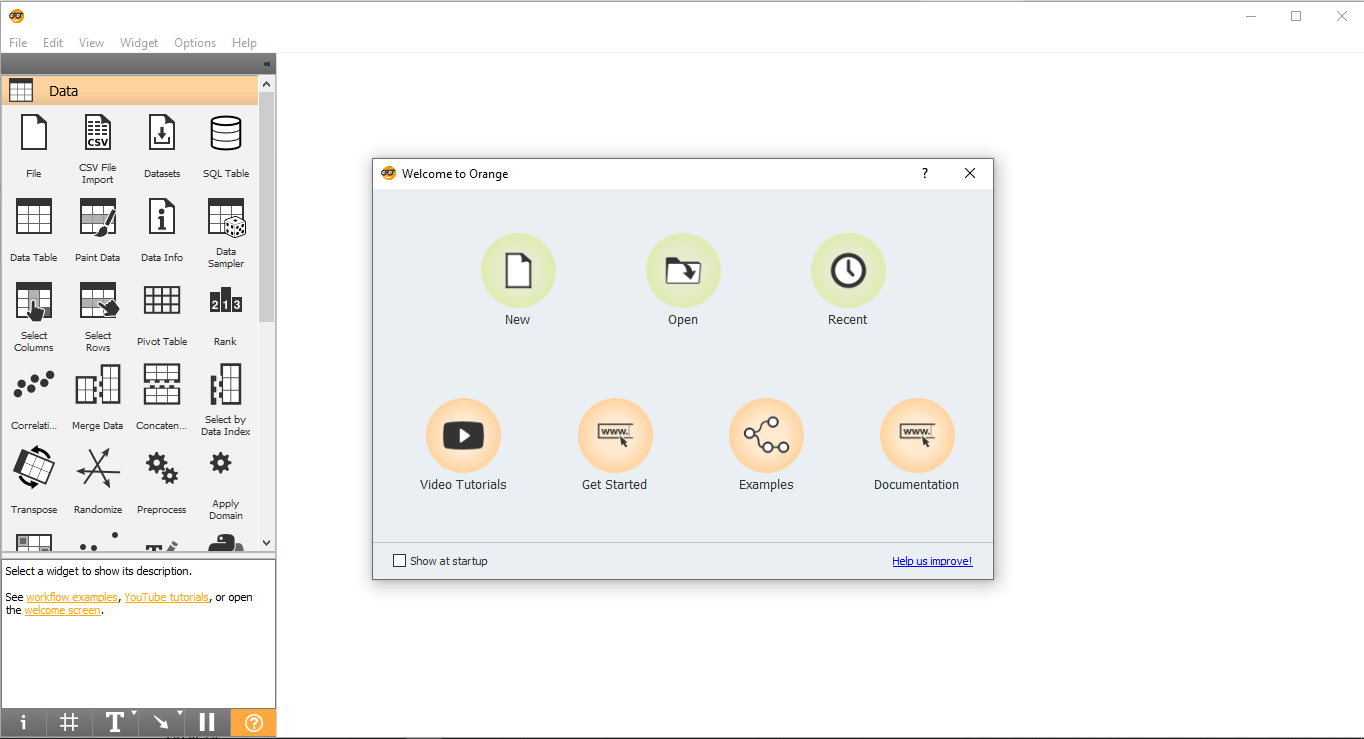The image size is (1364, 739).
Task: Click the Transpose widget icon
Action: pyautogui.click(x=34, y=468)
